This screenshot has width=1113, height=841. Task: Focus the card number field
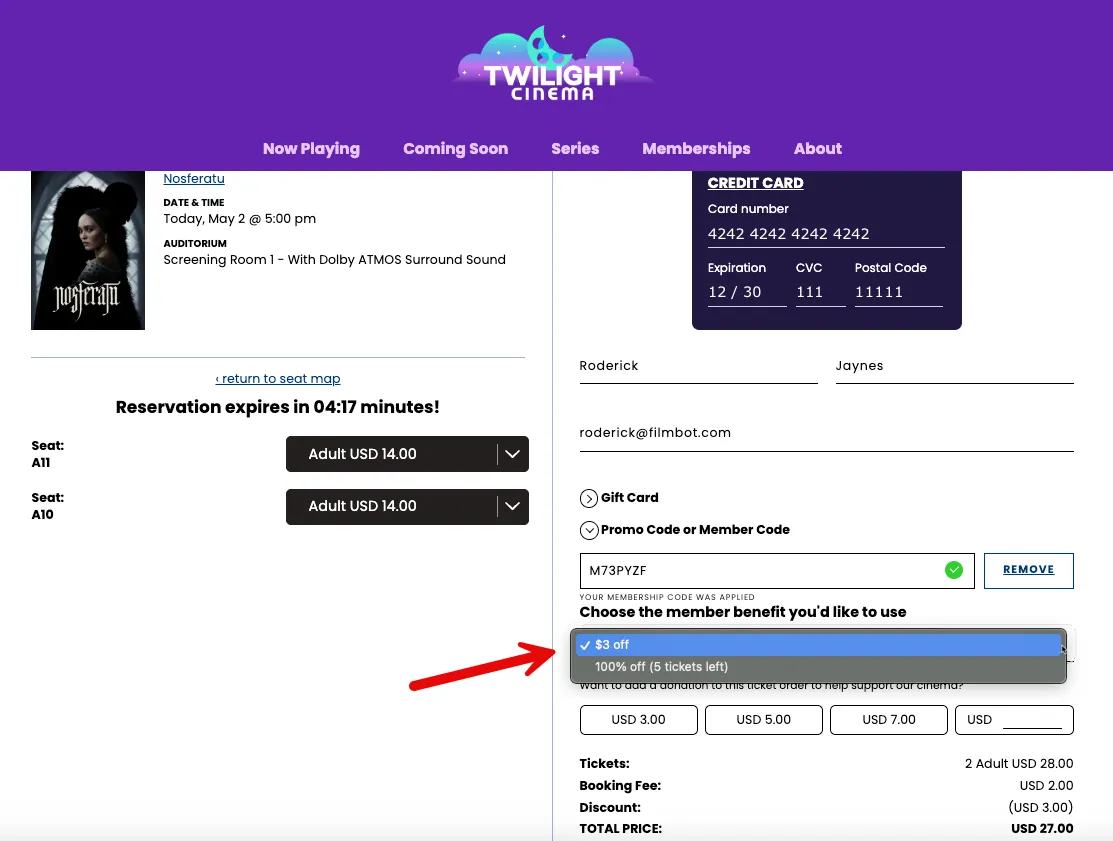[826, 233]
